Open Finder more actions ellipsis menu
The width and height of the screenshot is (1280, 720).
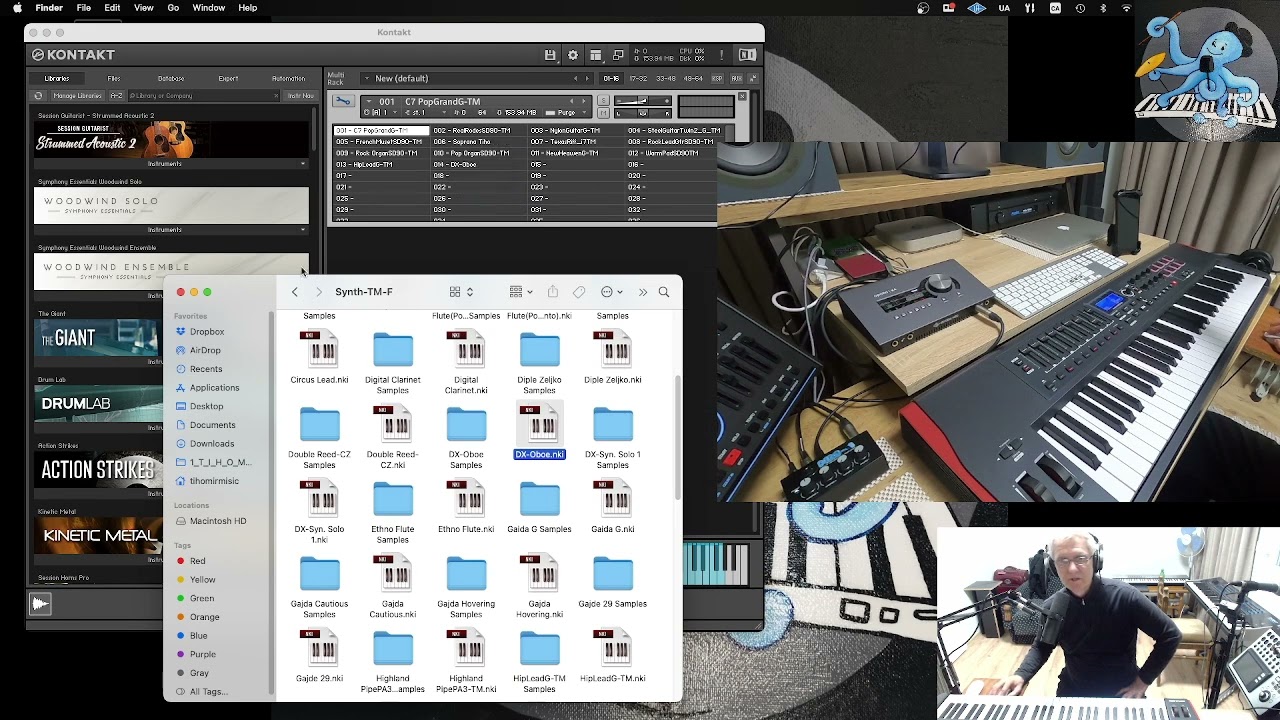tap(612, 292)
